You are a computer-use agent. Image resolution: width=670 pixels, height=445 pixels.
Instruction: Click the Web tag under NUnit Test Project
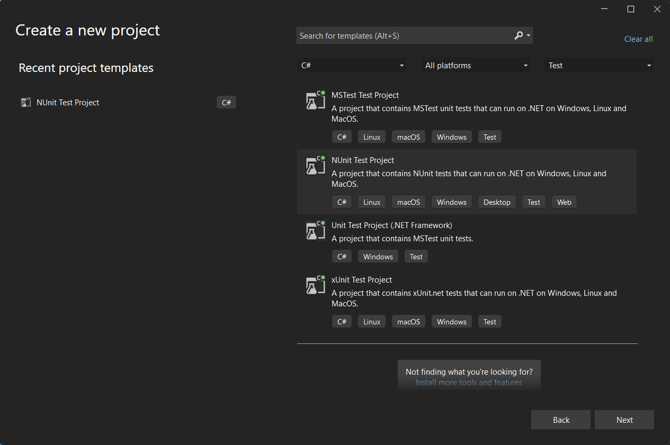(564, 202)
